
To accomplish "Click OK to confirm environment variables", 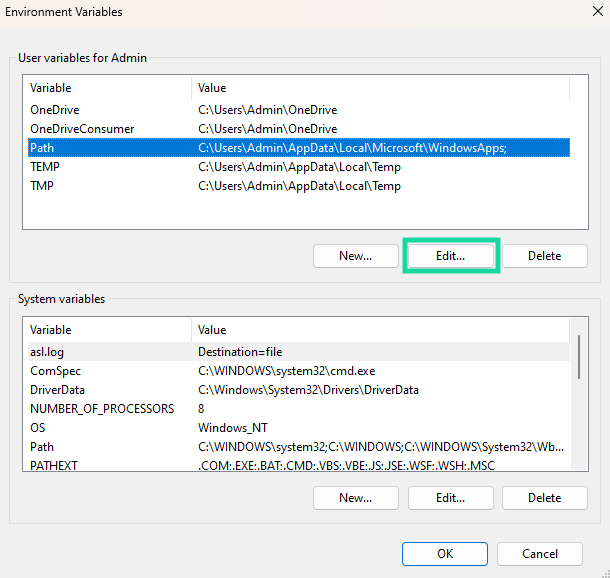I will click(444, 554).
